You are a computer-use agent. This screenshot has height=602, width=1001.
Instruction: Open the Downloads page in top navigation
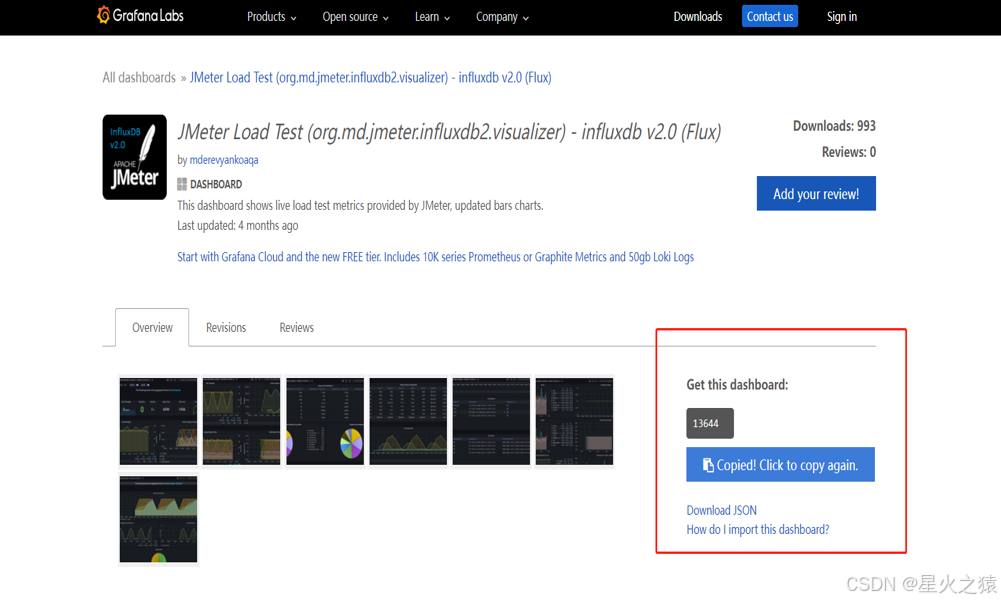[698, 17]
